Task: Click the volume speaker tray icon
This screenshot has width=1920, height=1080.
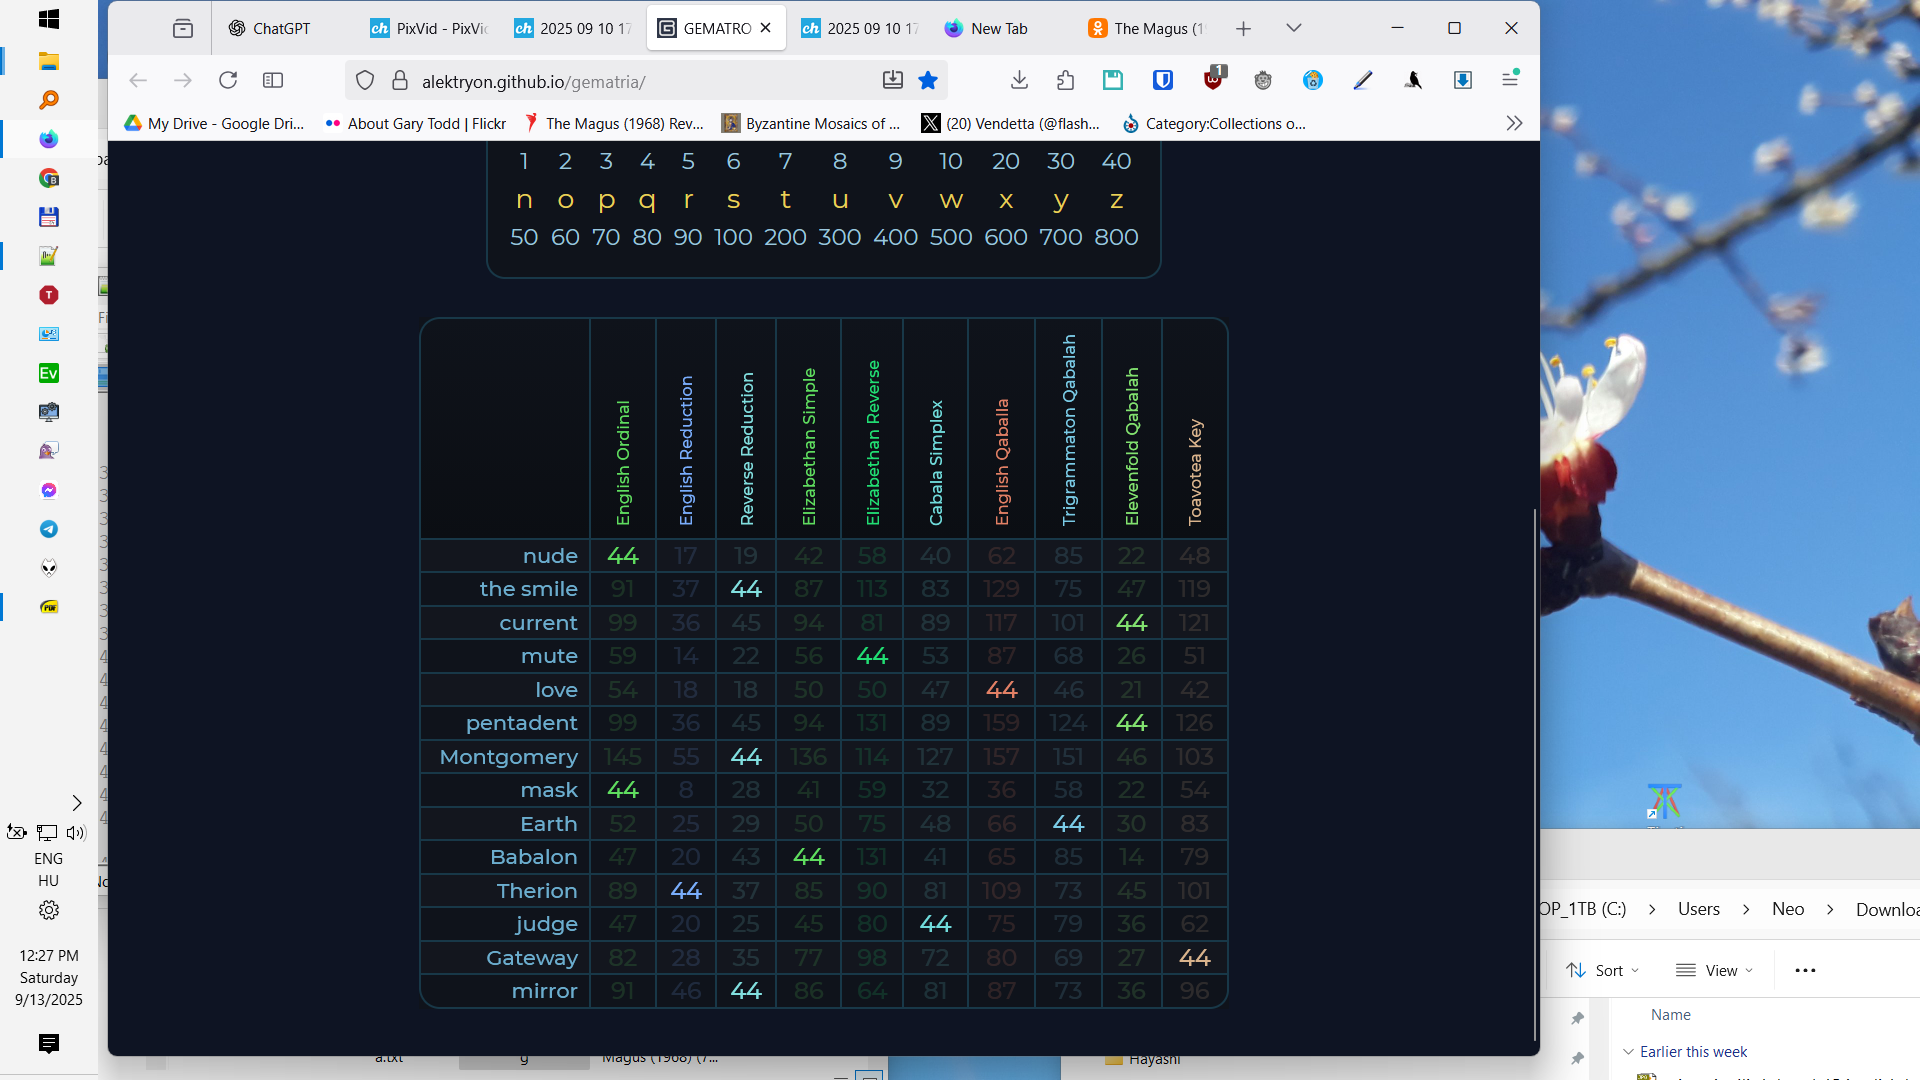Action: (x=76, y=832)
